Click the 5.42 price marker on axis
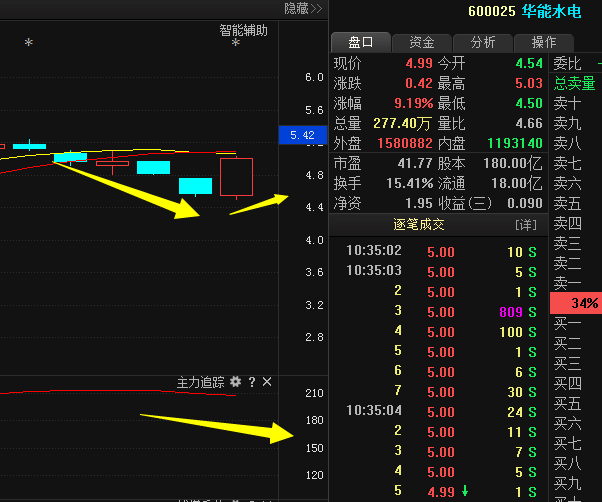This screenshot has width=602, height=502. pyautogui.click(x=303, y=135)
